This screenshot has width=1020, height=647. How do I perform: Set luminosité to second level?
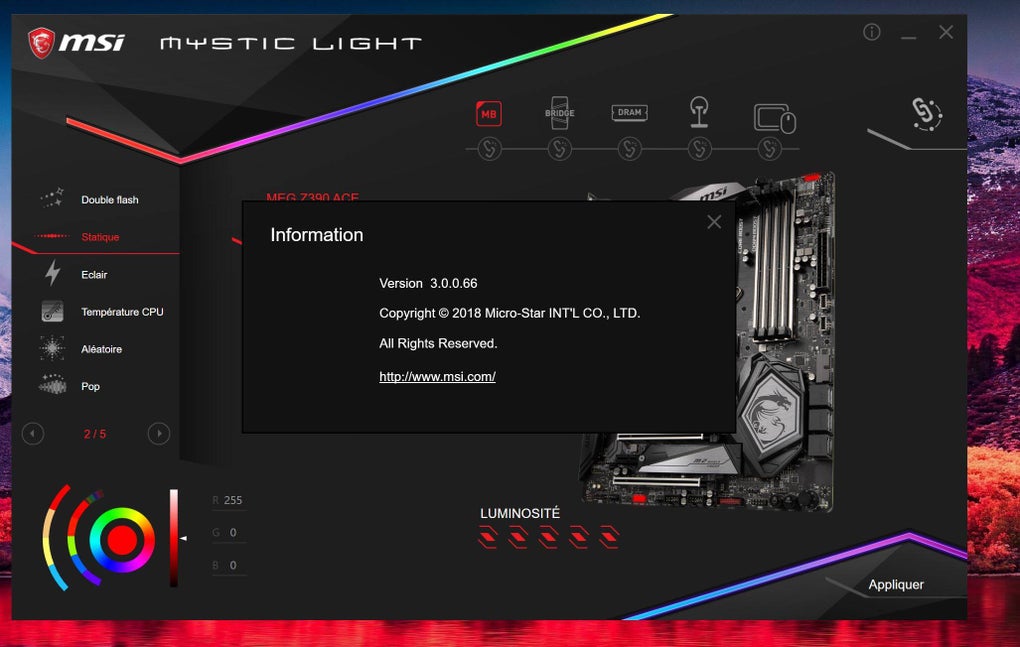pos(518,537)
